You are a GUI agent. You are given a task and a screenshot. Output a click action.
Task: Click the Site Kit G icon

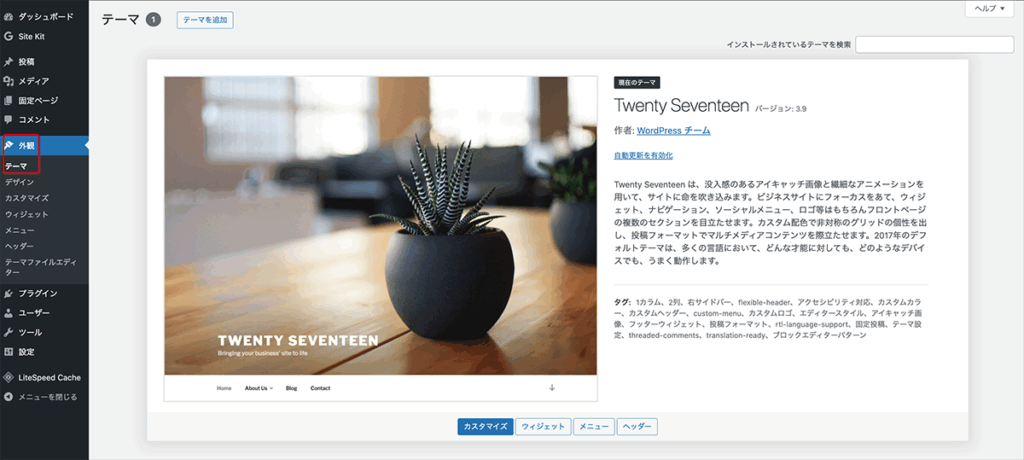pyautogui.click(x=9, y=37)
